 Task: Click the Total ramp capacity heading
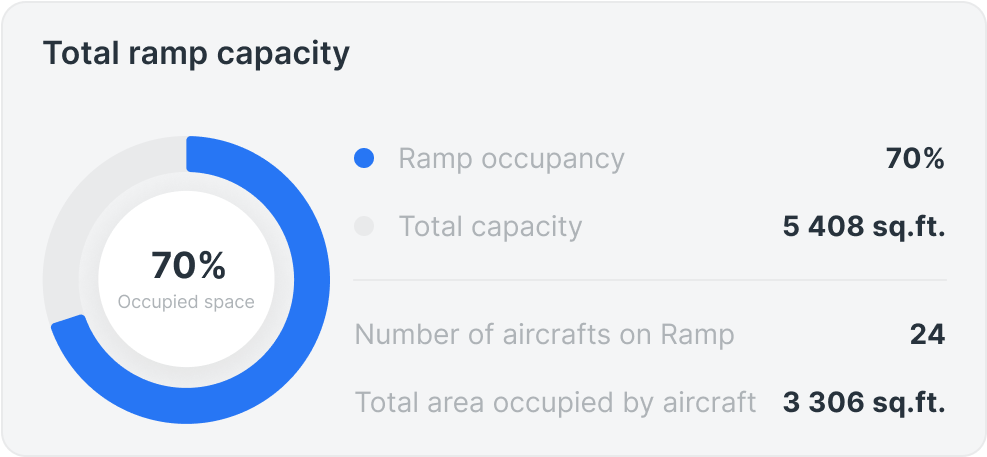coord(196,53)
